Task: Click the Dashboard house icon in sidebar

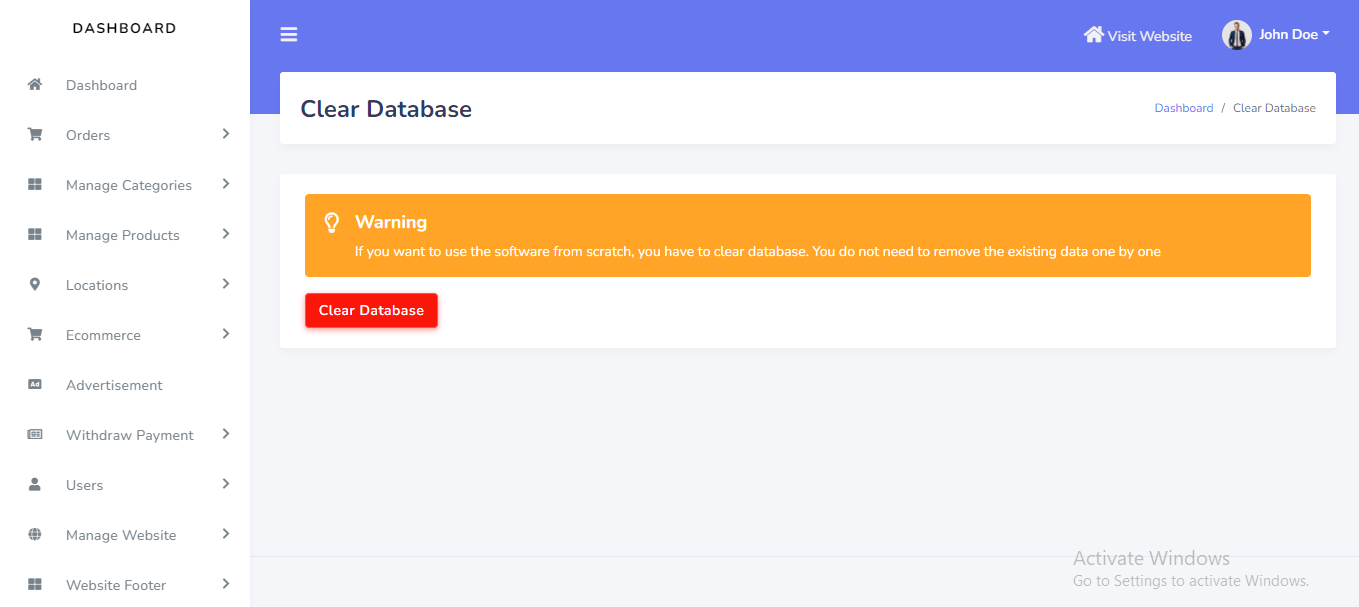Action: click(35, 85)
